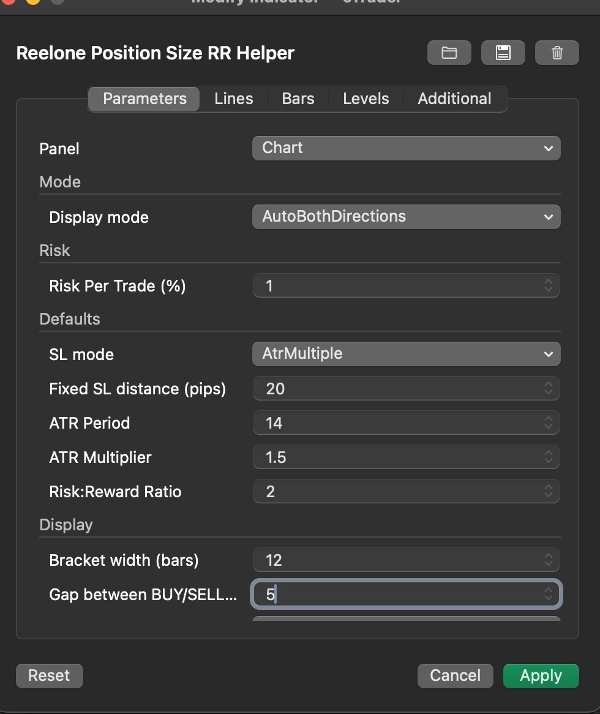Click the Fixed SL distance stepper arrows

pyautogui.click(x=548, y=388)
